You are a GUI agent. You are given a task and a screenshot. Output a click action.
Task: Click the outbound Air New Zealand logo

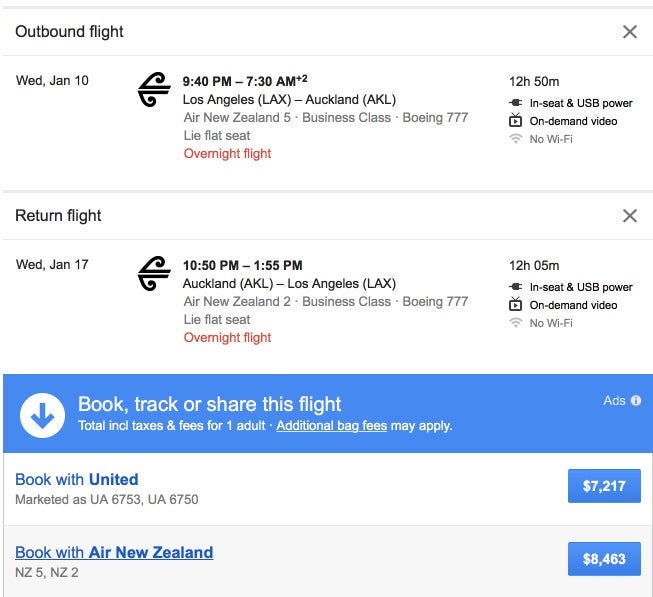tap(154, 90)
